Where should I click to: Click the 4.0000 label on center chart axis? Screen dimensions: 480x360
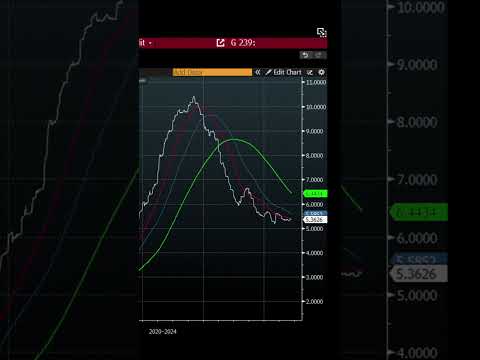[x=314, y=253]
